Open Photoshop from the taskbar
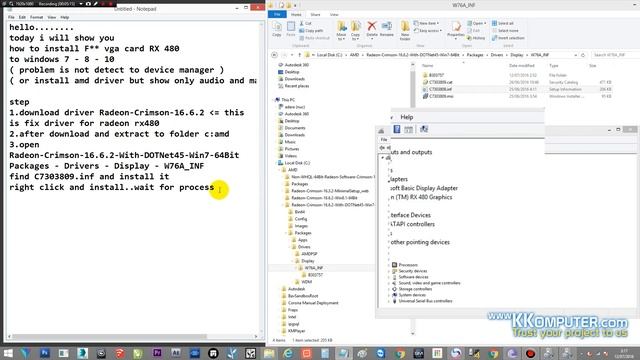Screen dimensions: 640x360 [x=44, y=353]
